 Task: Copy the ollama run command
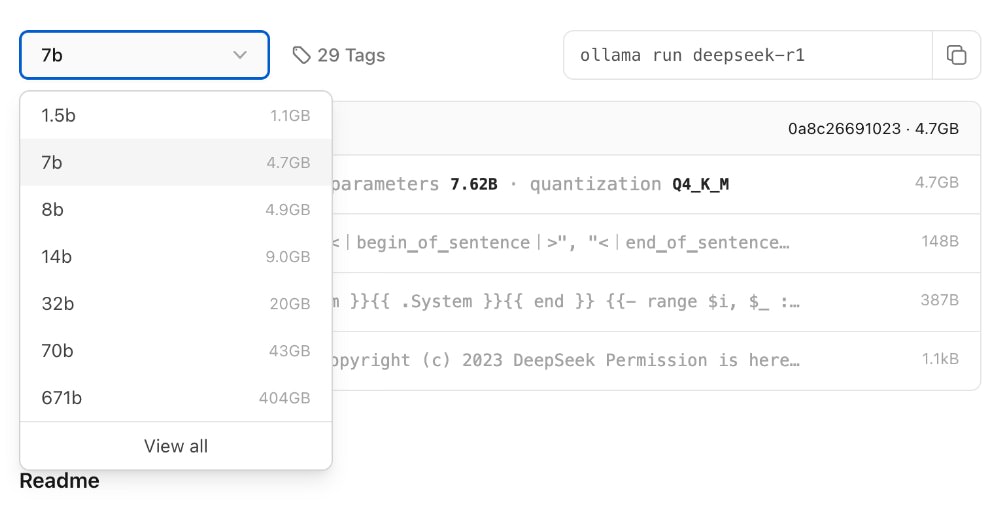(x=956, y=55)
